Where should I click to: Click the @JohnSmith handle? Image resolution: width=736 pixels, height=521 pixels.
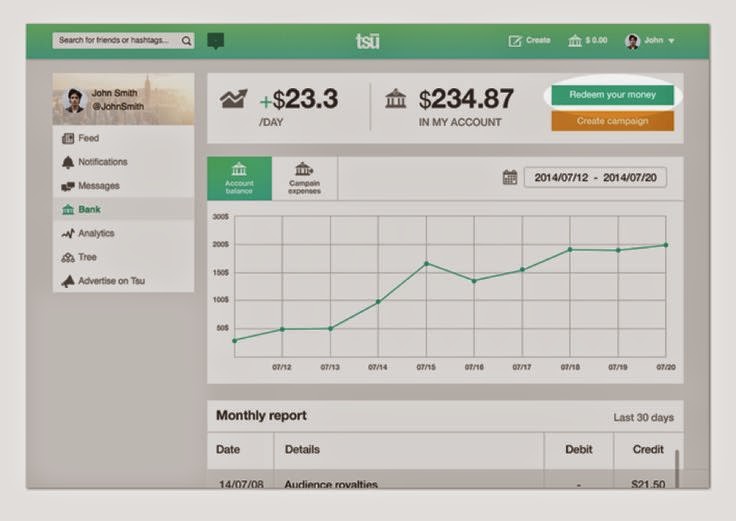pyautogui.click(x=118, y=107)
